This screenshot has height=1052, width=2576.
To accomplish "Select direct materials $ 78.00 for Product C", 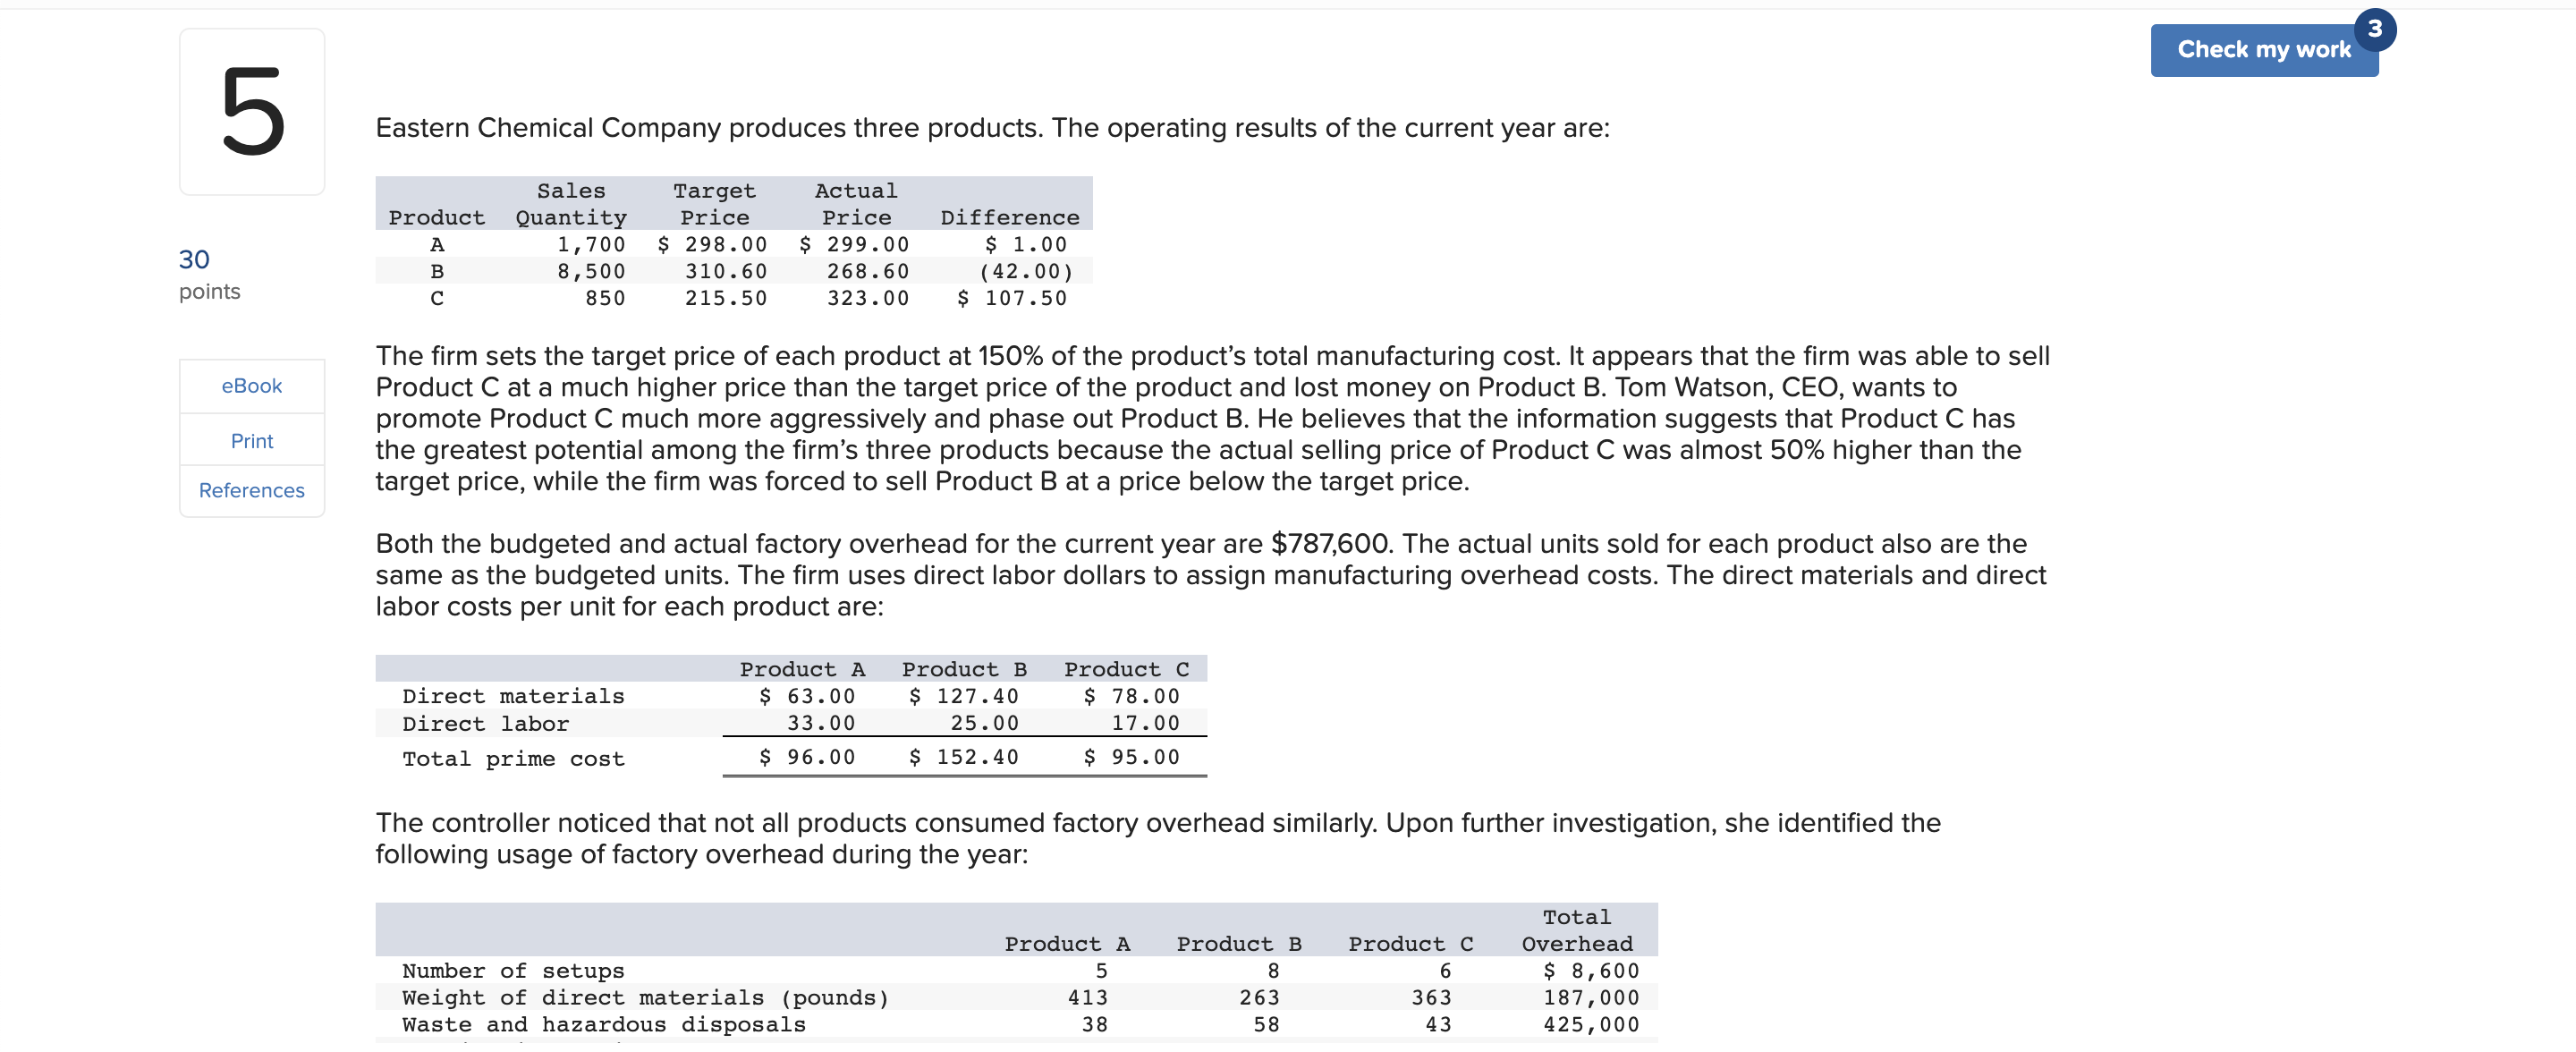I will tap(1132, 697).
